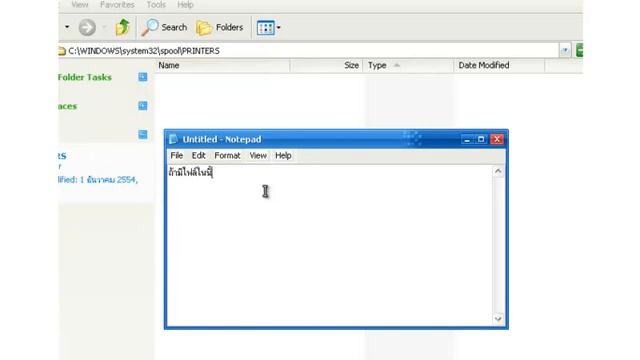Click the folder icon in address bar
640x360 pixels.
[62, 51]
